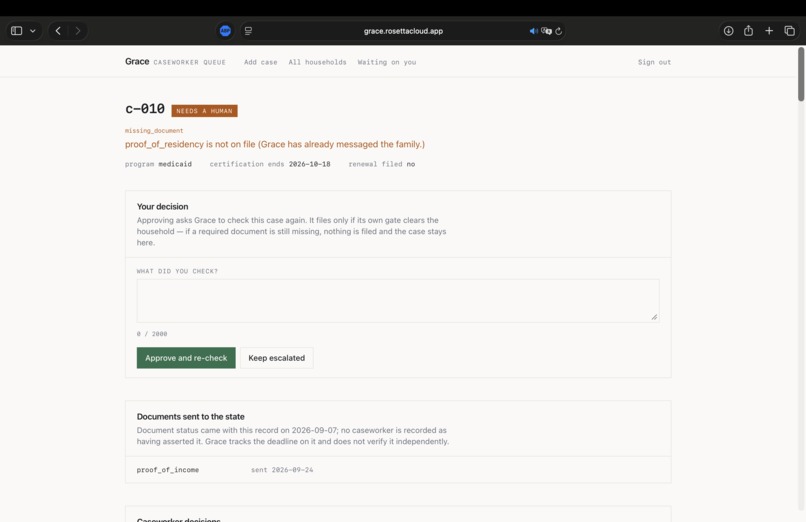Open a new tab with plus icon

(x=769, y=31)
